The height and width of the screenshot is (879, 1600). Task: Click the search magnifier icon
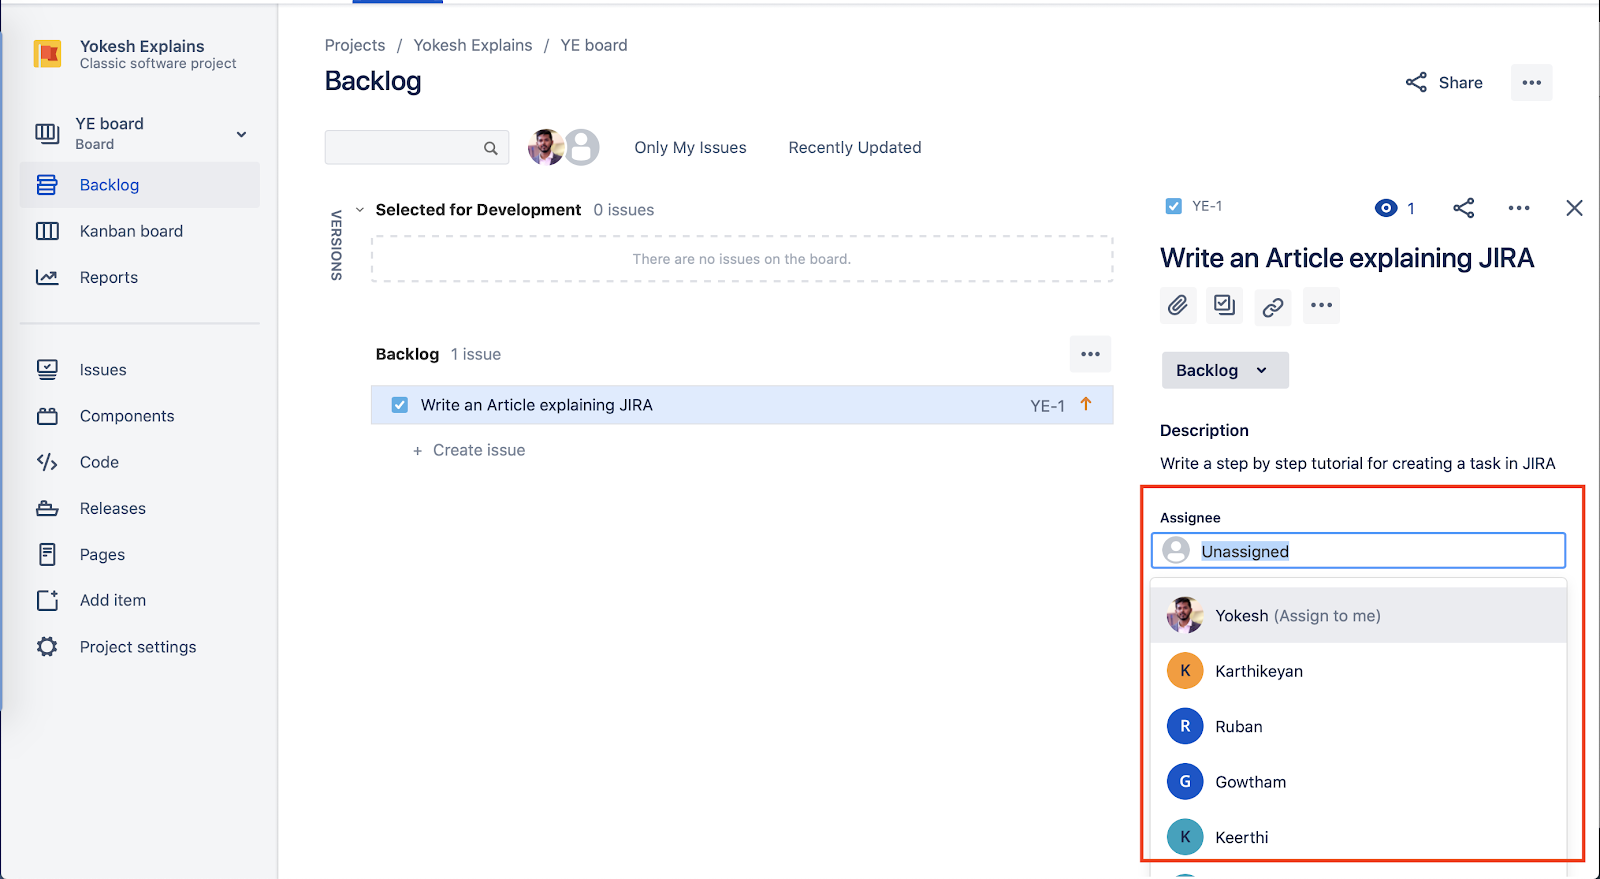click(x=491, y=148)
